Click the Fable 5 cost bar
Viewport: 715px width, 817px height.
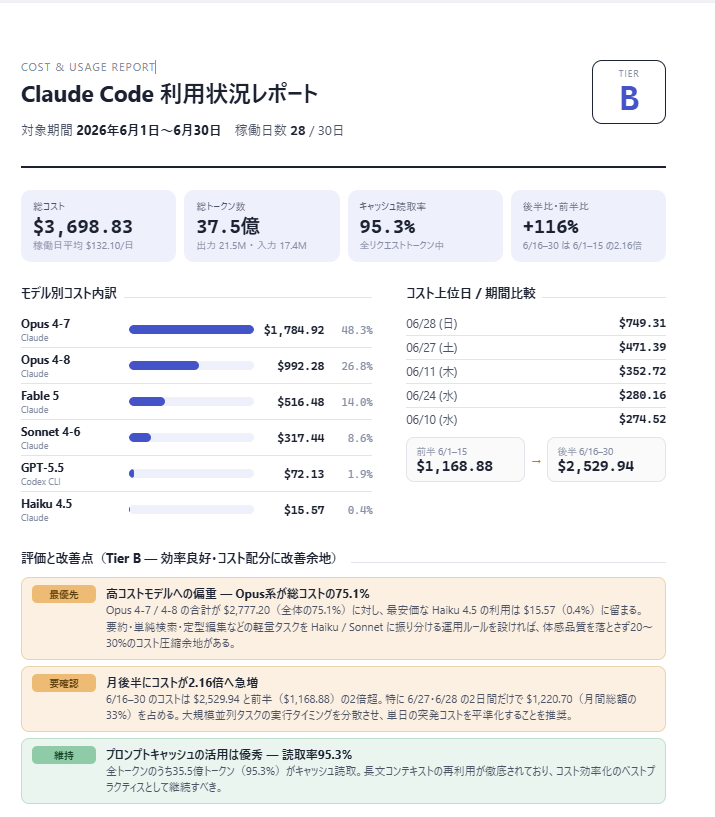tap(191, 401)
